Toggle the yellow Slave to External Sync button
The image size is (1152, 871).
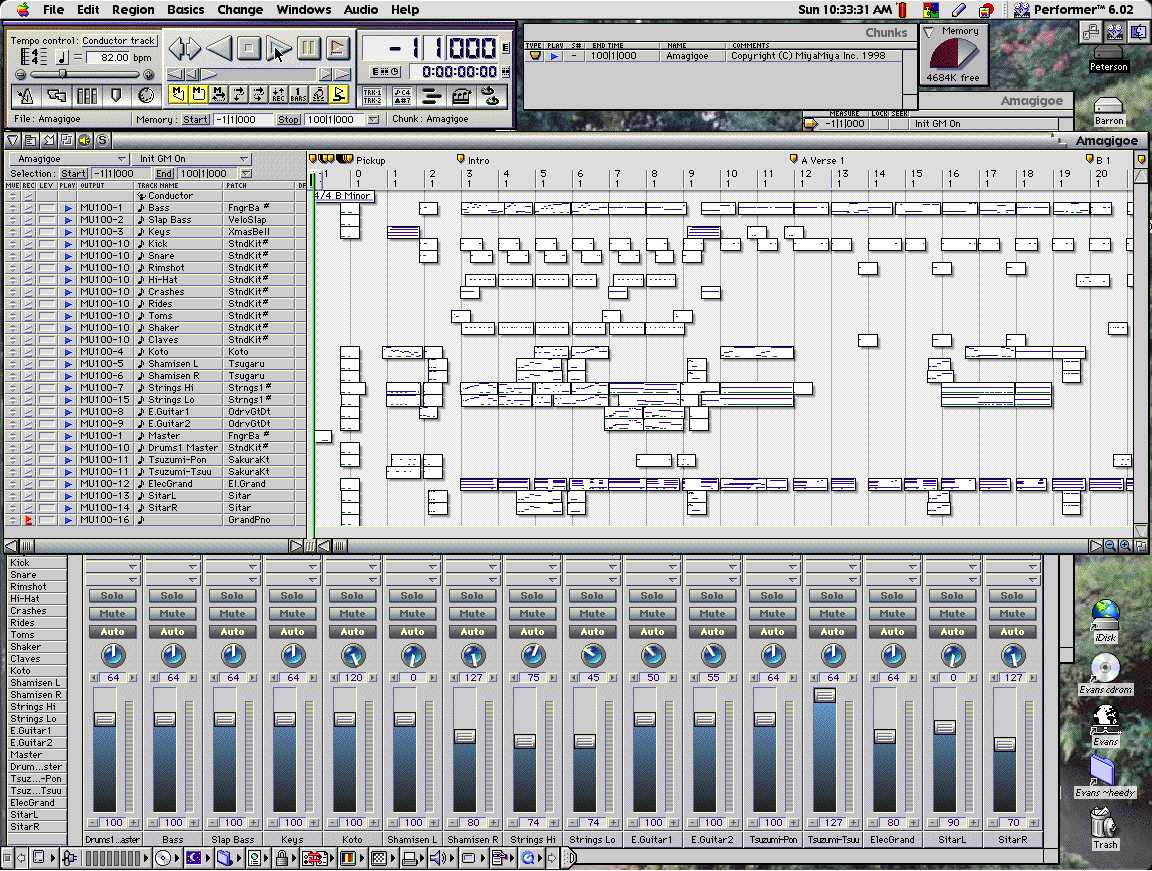pyautogui.click(x=338, y=94)
